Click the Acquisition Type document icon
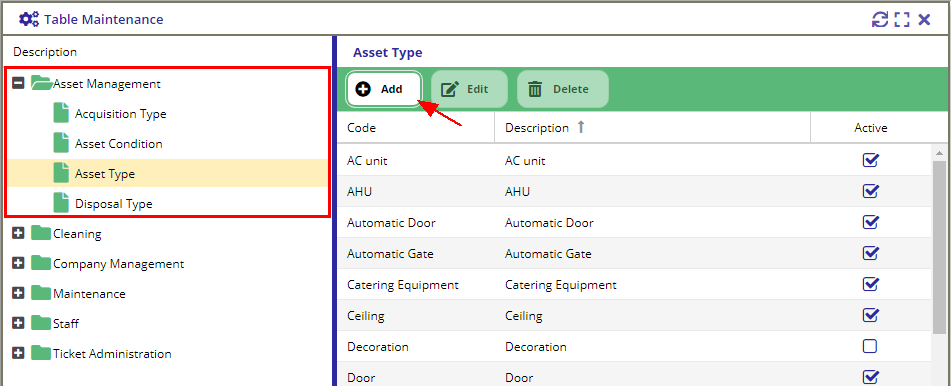This screenshot has height=386, width=951. tap(61, 113)
